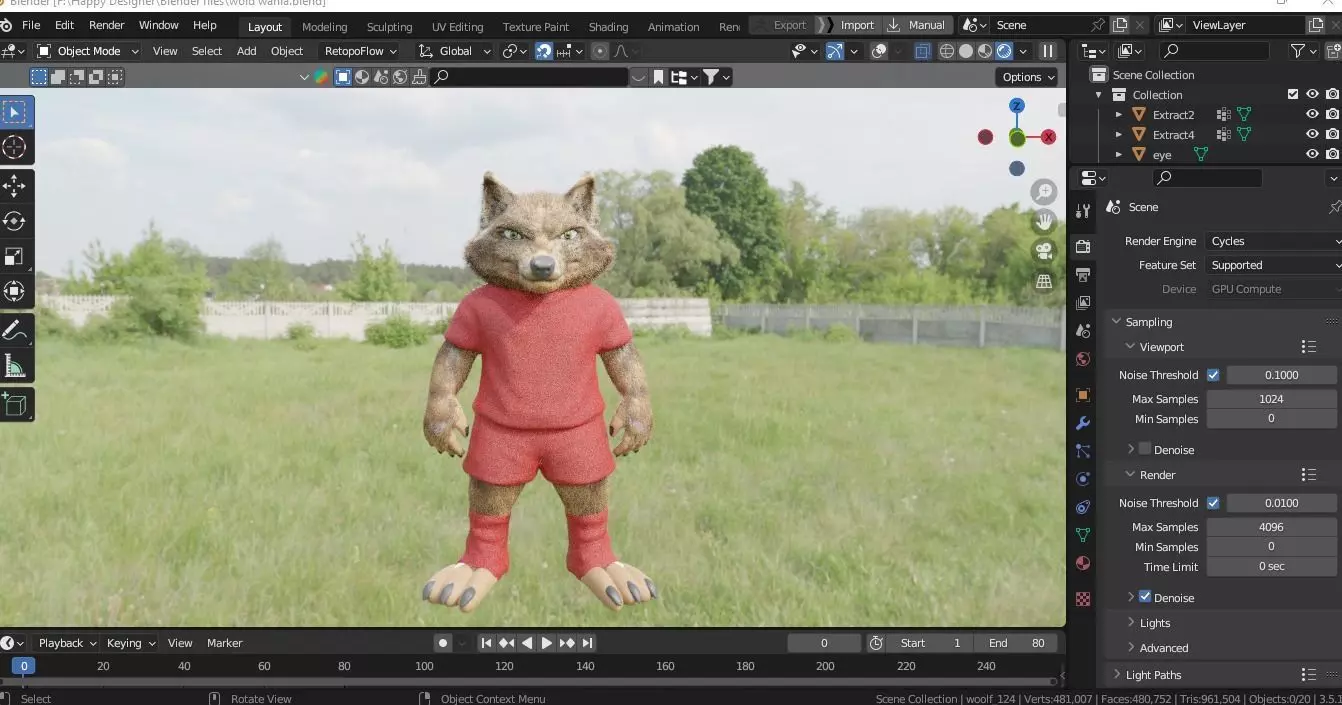Toggle proportional editing
Viewport: 1342px width, 705px height.
click(600, 51)
